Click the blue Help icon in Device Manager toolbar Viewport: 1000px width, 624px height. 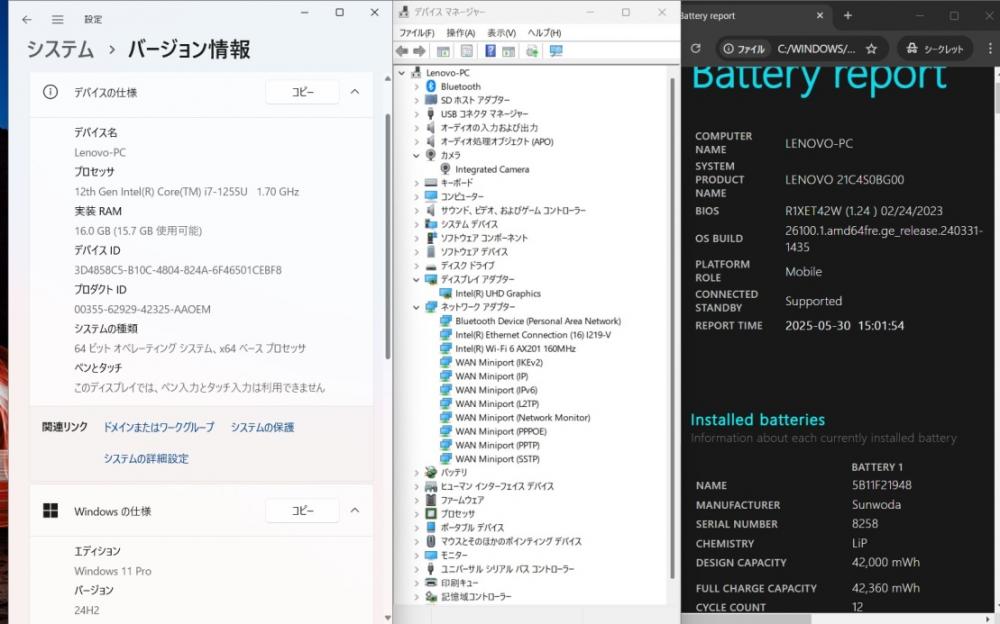pos(490,51)
